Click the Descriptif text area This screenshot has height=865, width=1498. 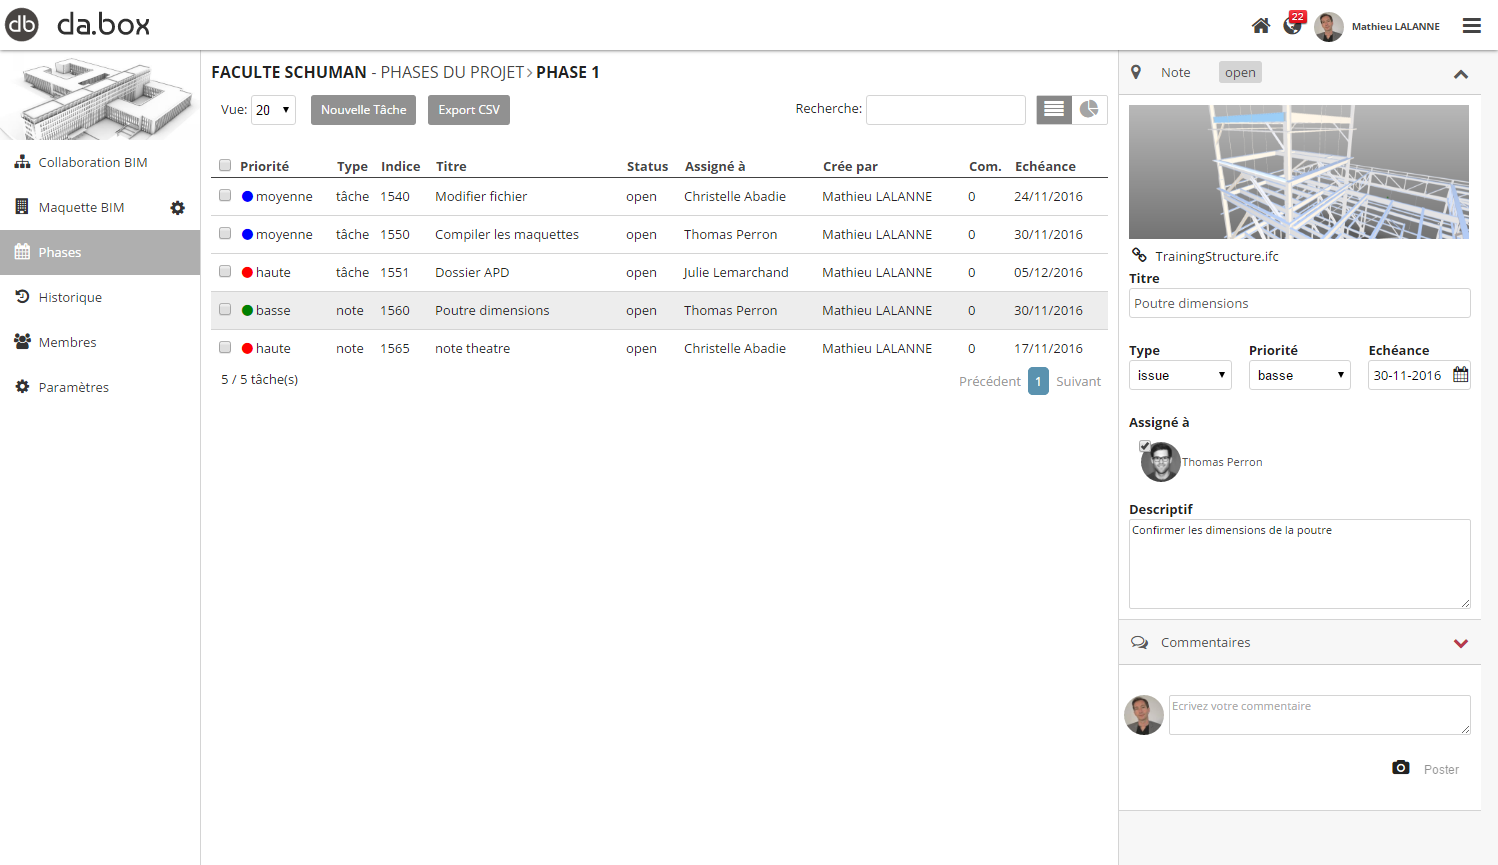pyautogui.click(x=1300, y=564)
